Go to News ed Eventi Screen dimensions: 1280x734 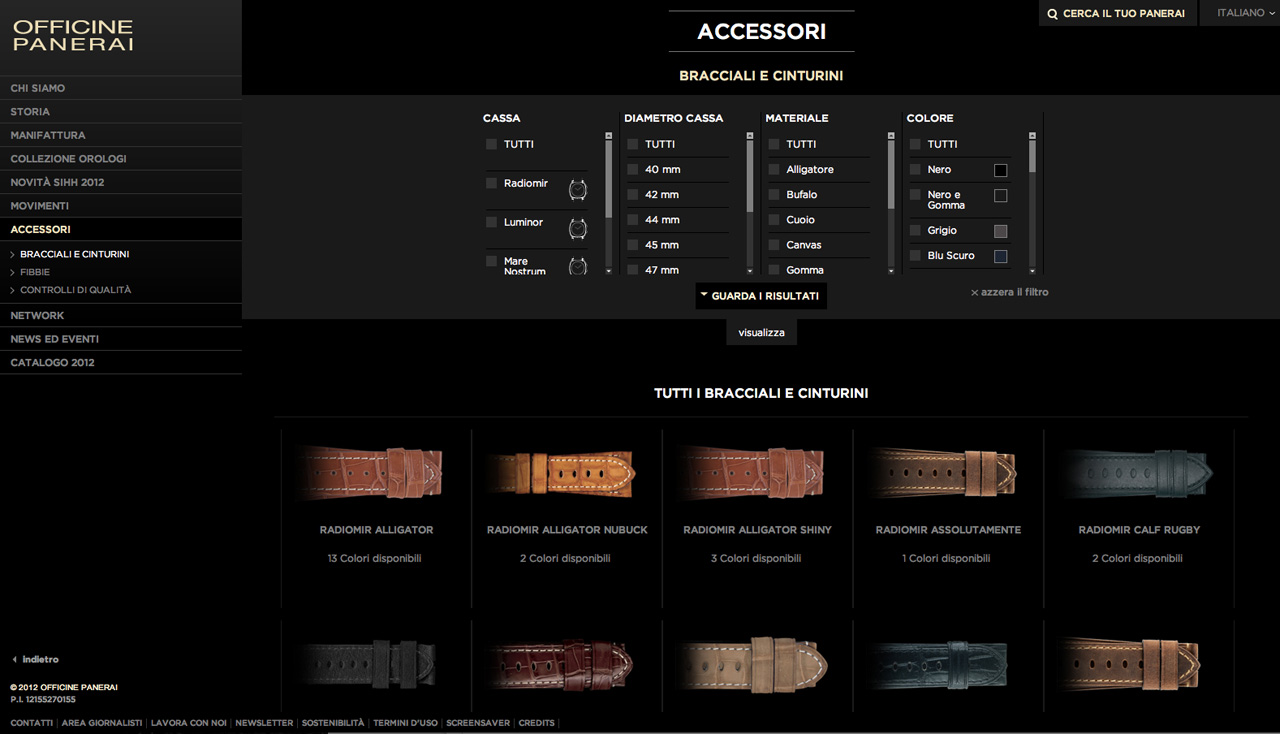(121, 339)
